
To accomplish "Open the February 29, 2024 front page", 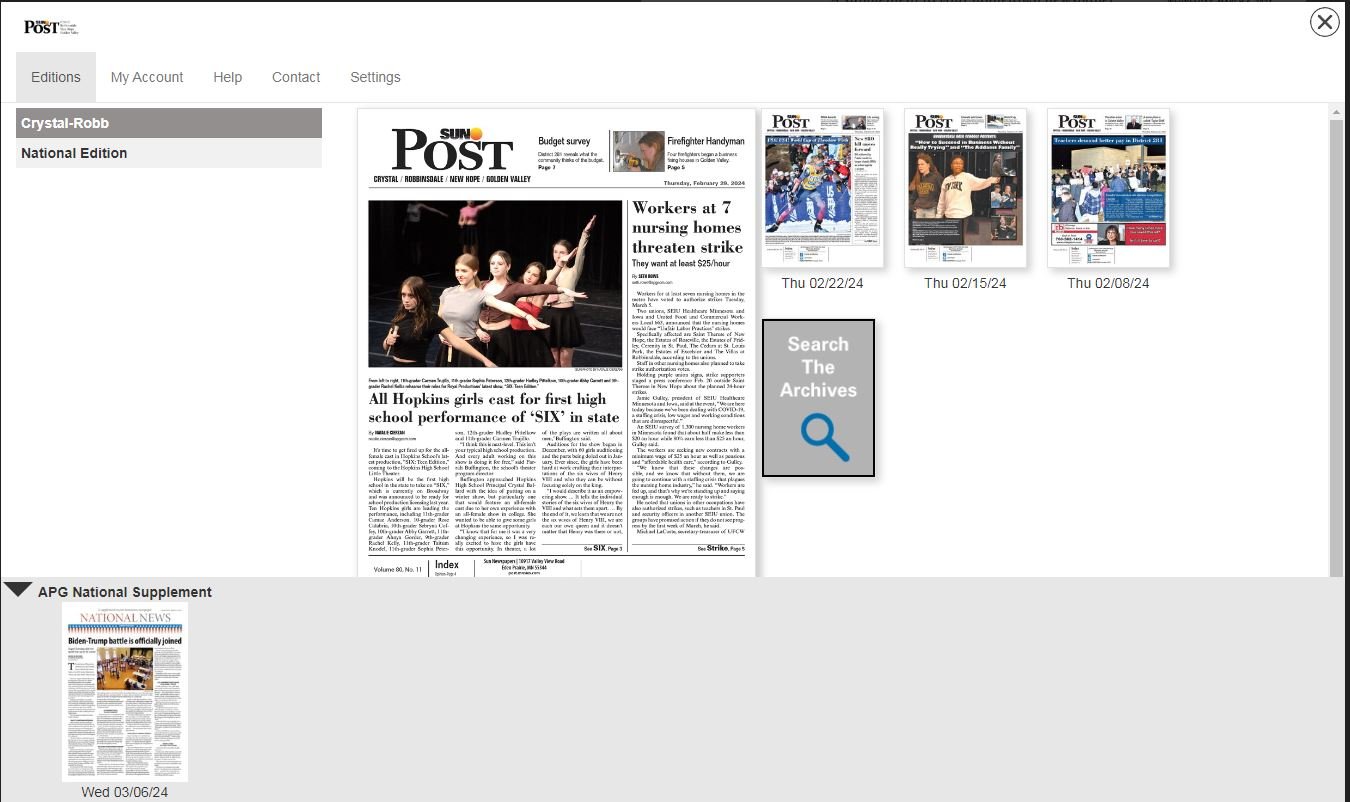I will [x=556, y=342].
